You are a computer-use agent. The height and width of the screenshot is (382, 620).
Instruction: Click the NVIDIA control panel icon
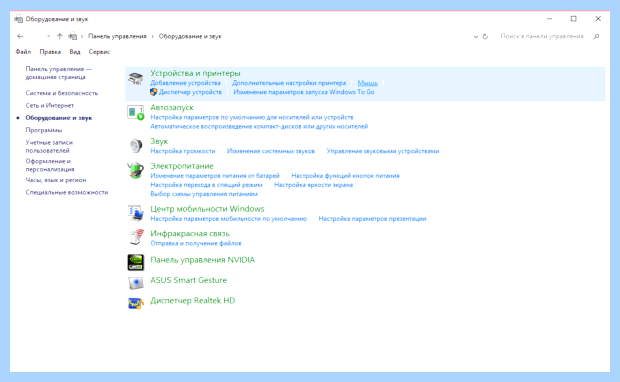point(136,262)
